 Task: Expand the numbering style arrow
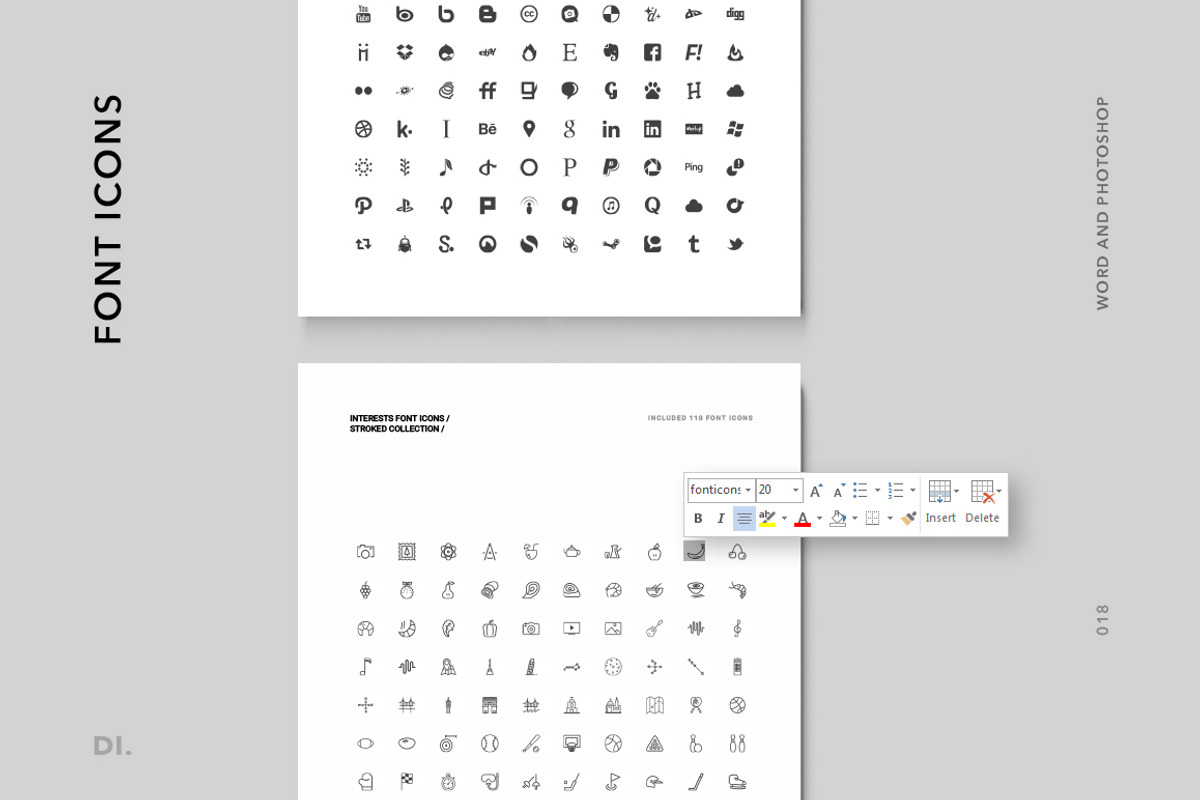click(x=913, y=490)
